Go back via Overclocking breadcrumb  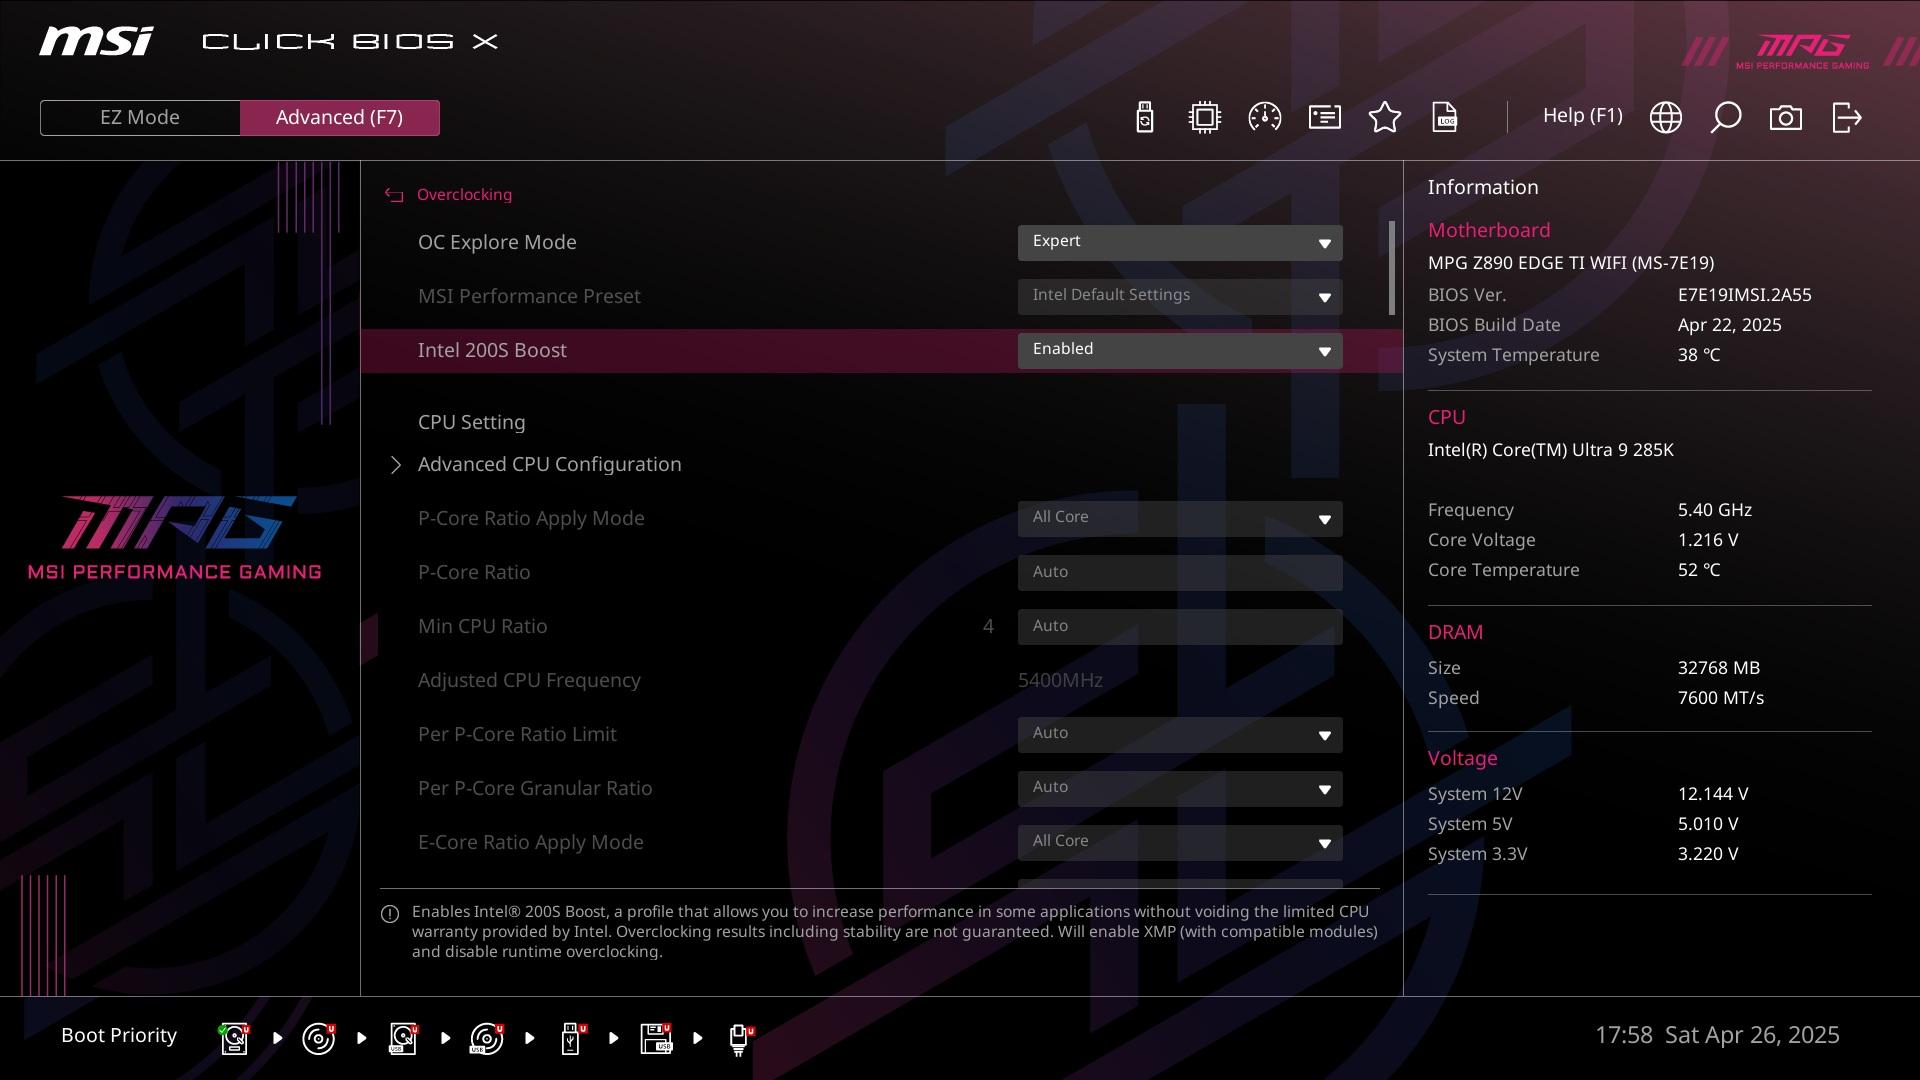(464, 195)
